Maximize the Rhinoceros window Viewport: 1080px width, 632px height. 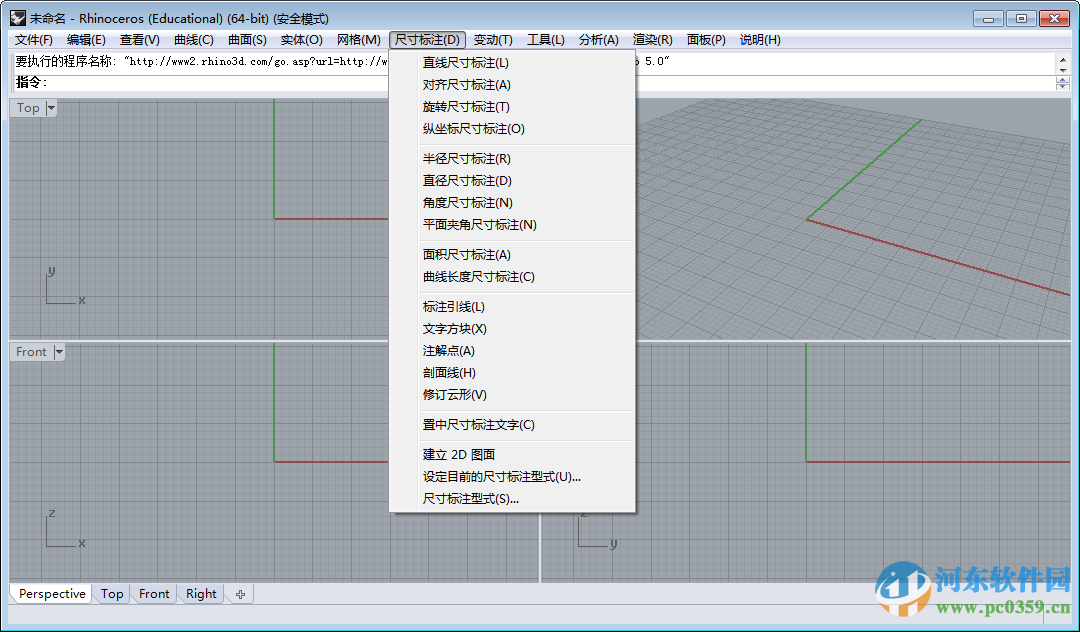[x=1021, y=19]
